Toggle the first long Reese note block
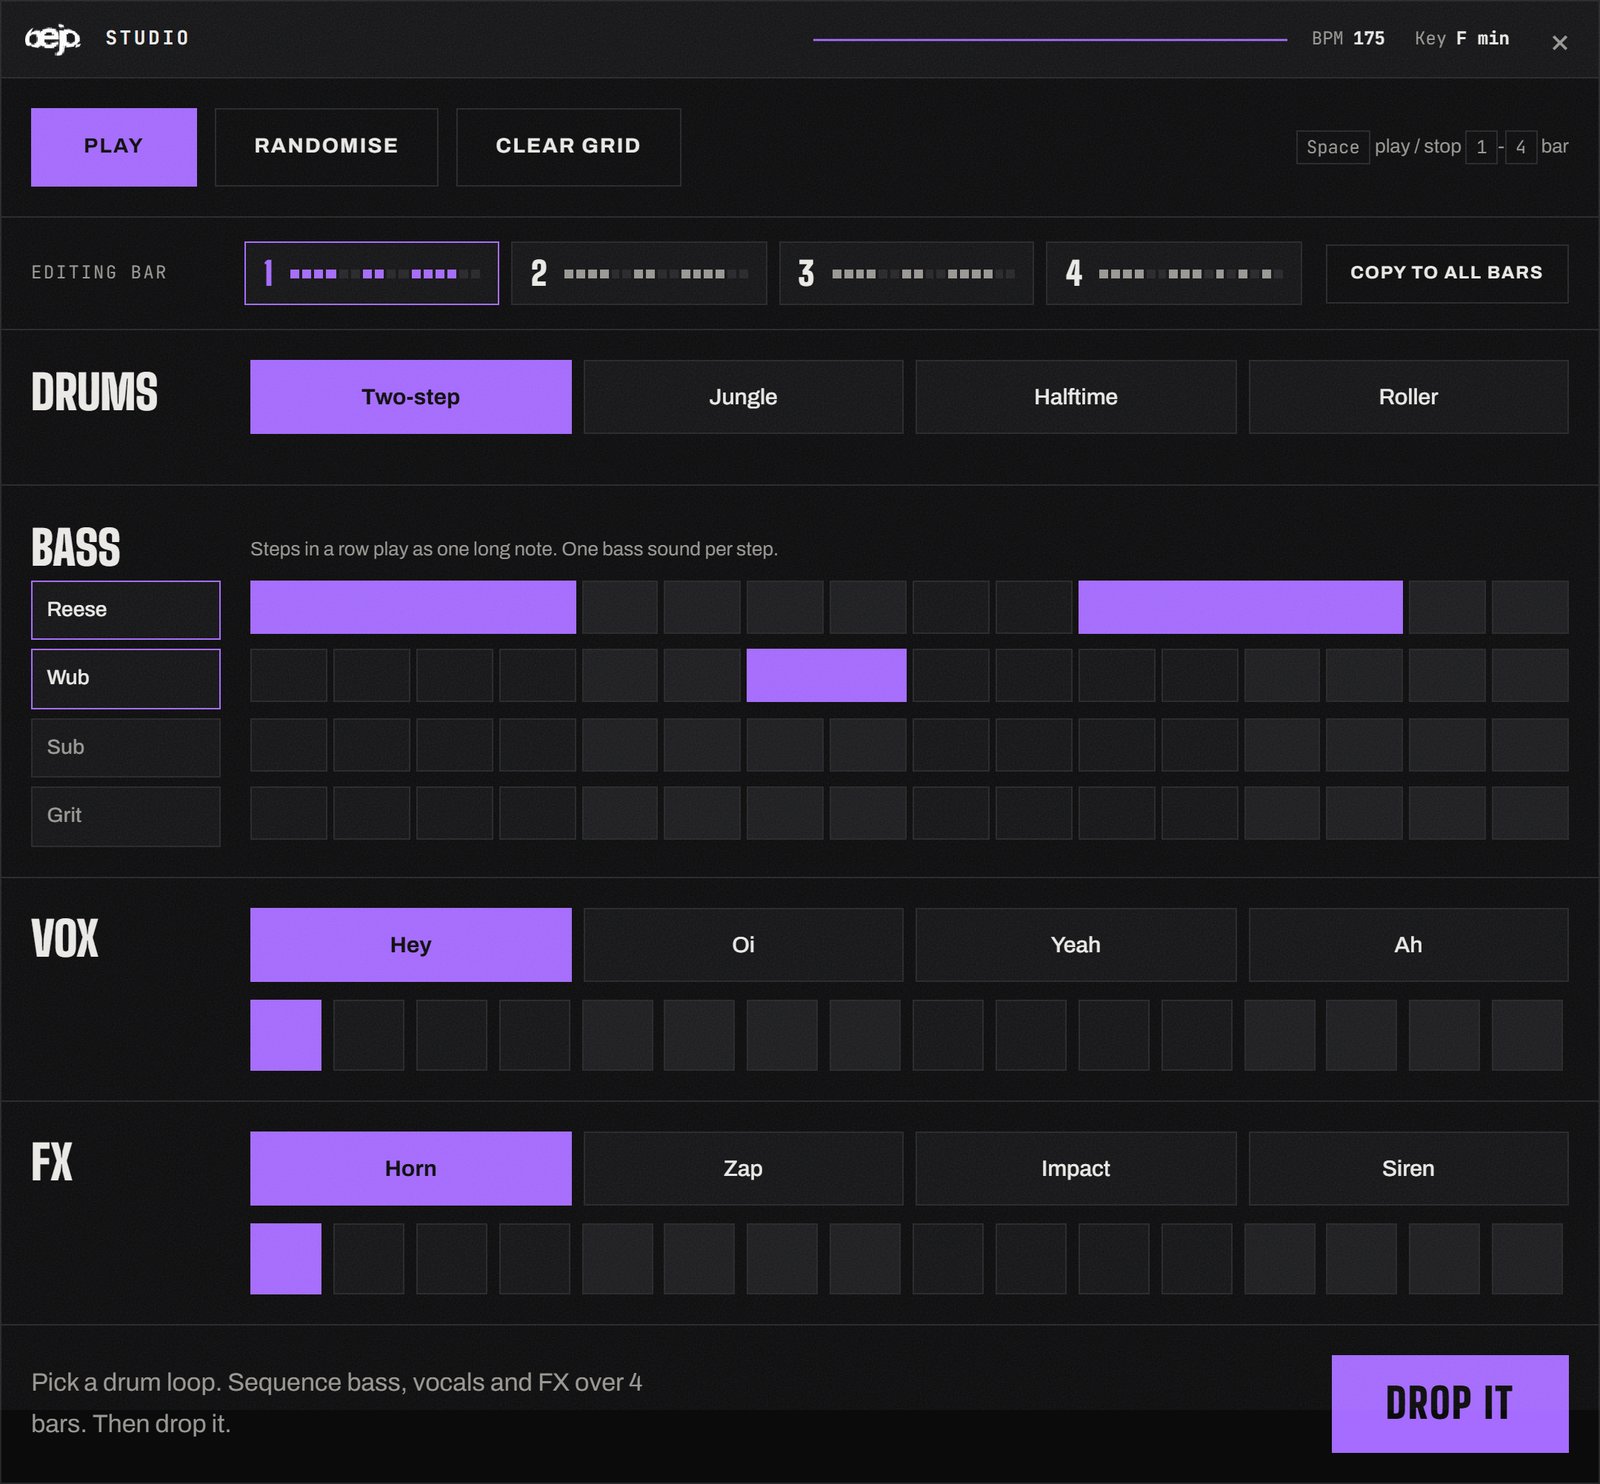This screenshot has width=1600, height=1484. [x=413, y=607]
